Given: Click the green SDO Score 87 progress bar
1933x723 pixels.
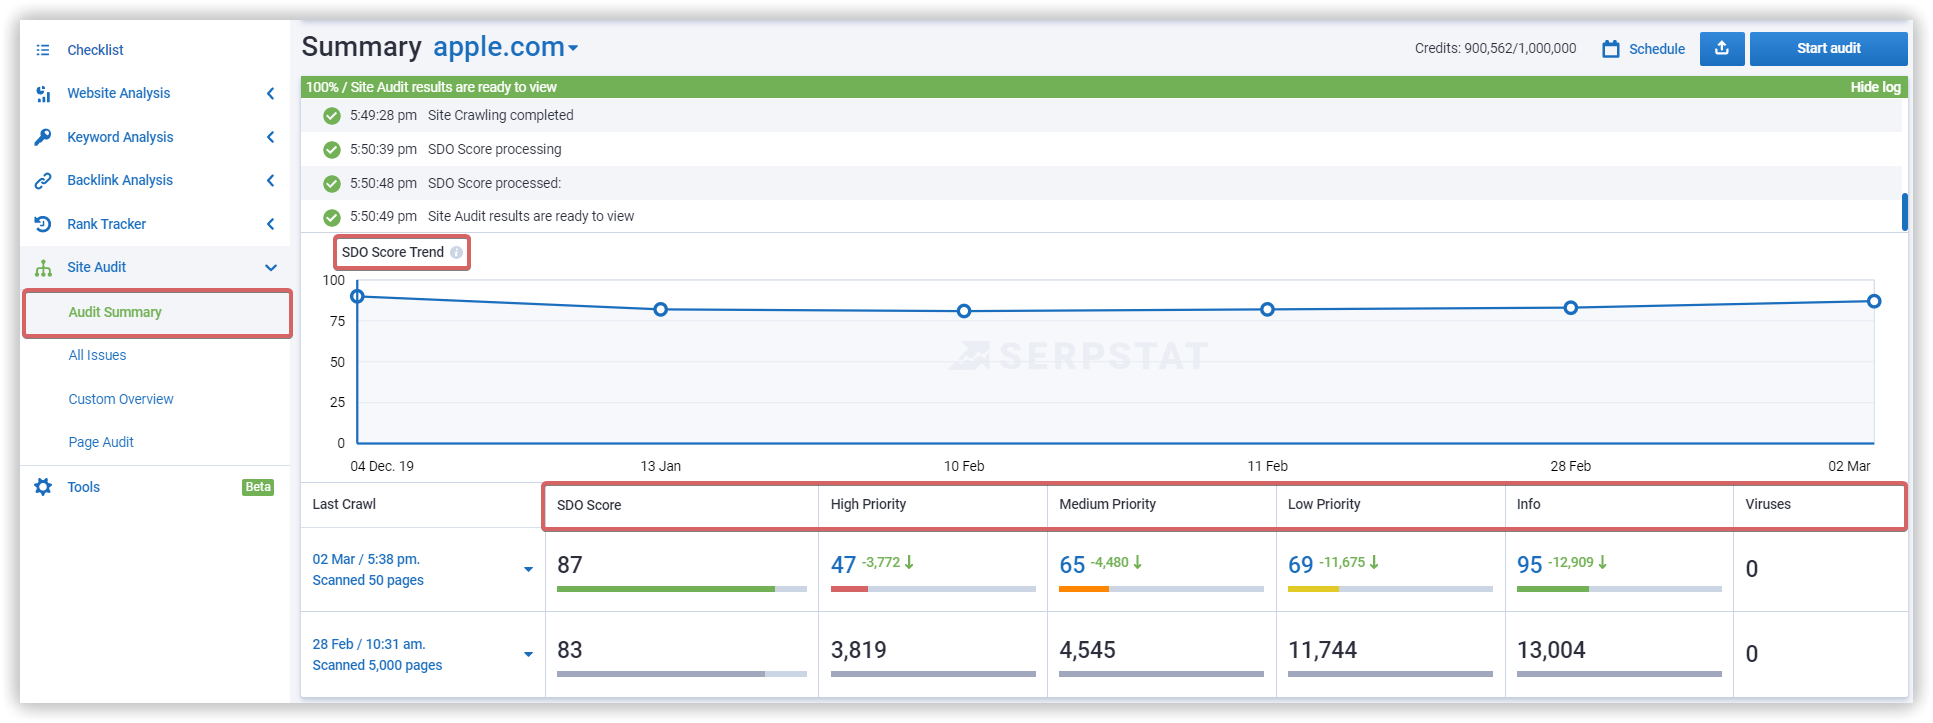Looking at the screenshot, I should coord(666,589).
